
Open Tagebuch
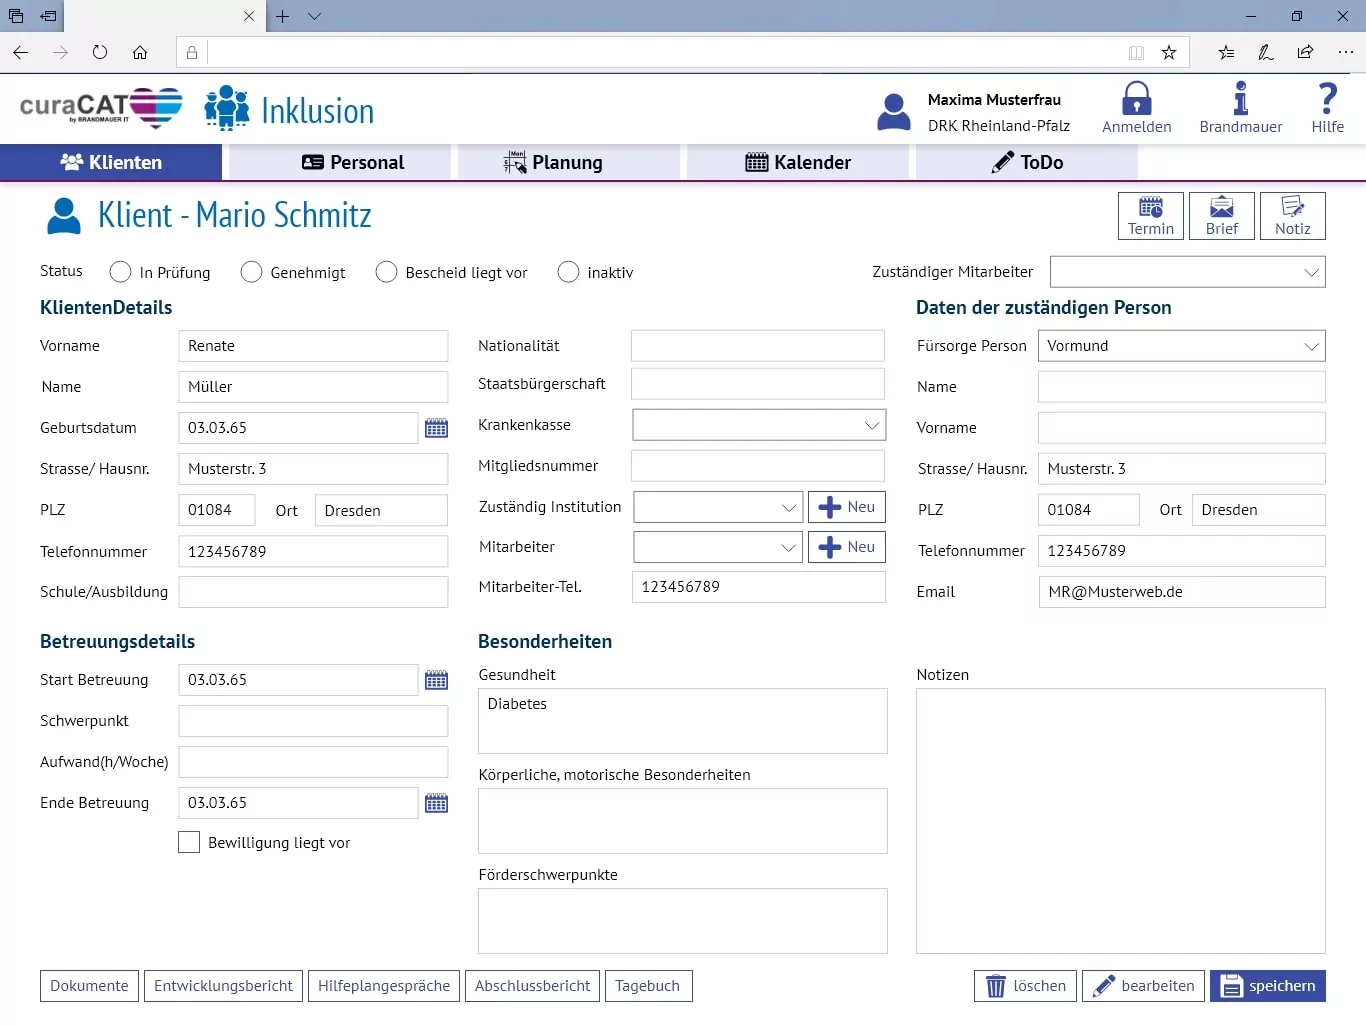coord(648,986)
